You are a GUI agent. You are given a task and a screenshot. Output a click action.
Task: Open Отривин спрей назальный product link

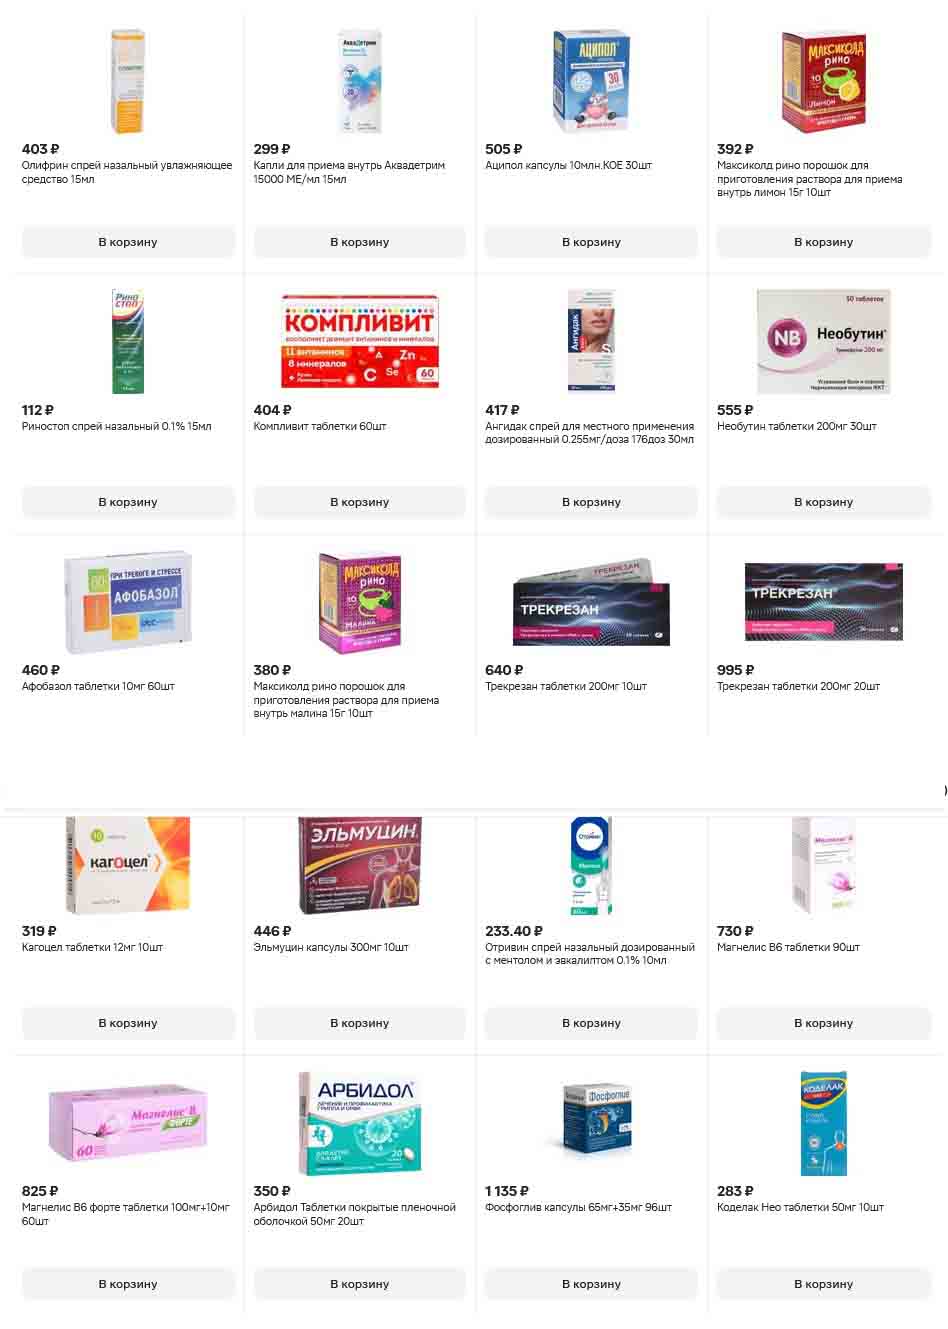[x=590, y=954]
